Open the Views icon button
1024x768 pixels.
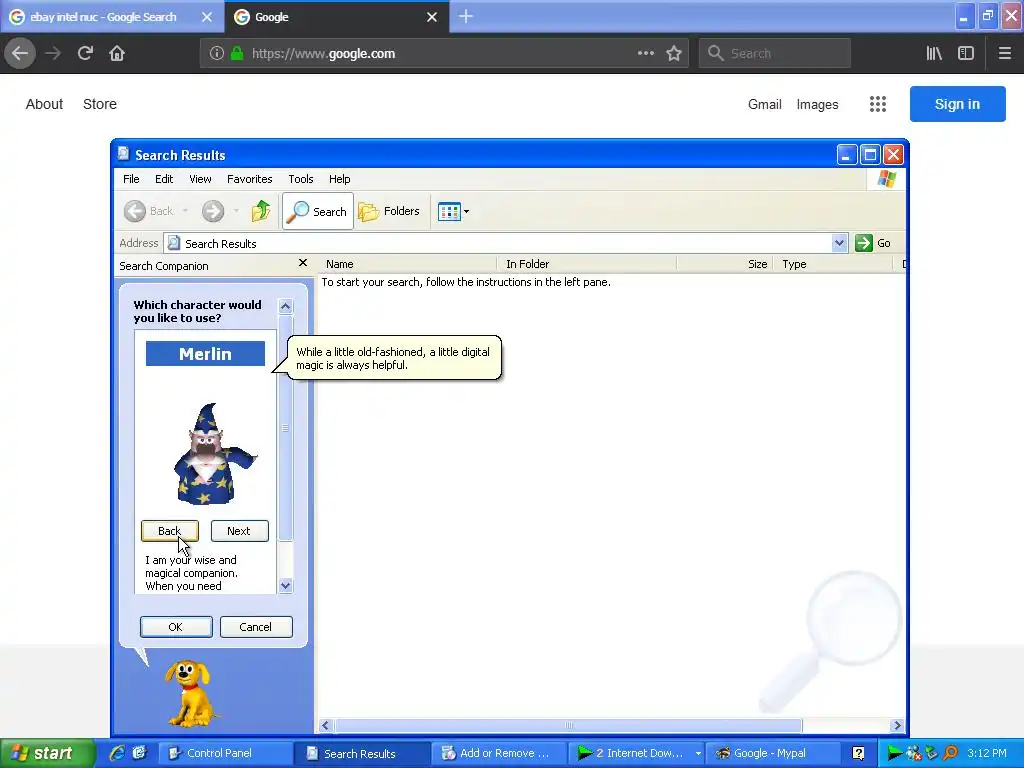(449, 212)
